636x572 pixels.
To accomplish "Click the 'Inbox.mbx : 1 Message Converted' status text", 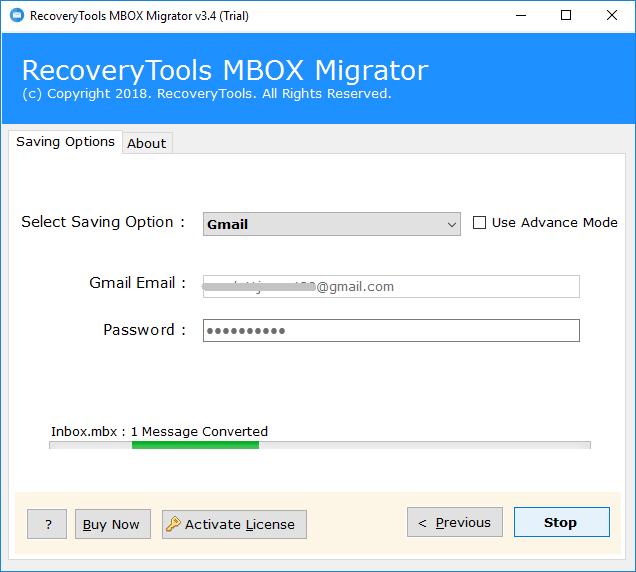I will tap(159, 431).
